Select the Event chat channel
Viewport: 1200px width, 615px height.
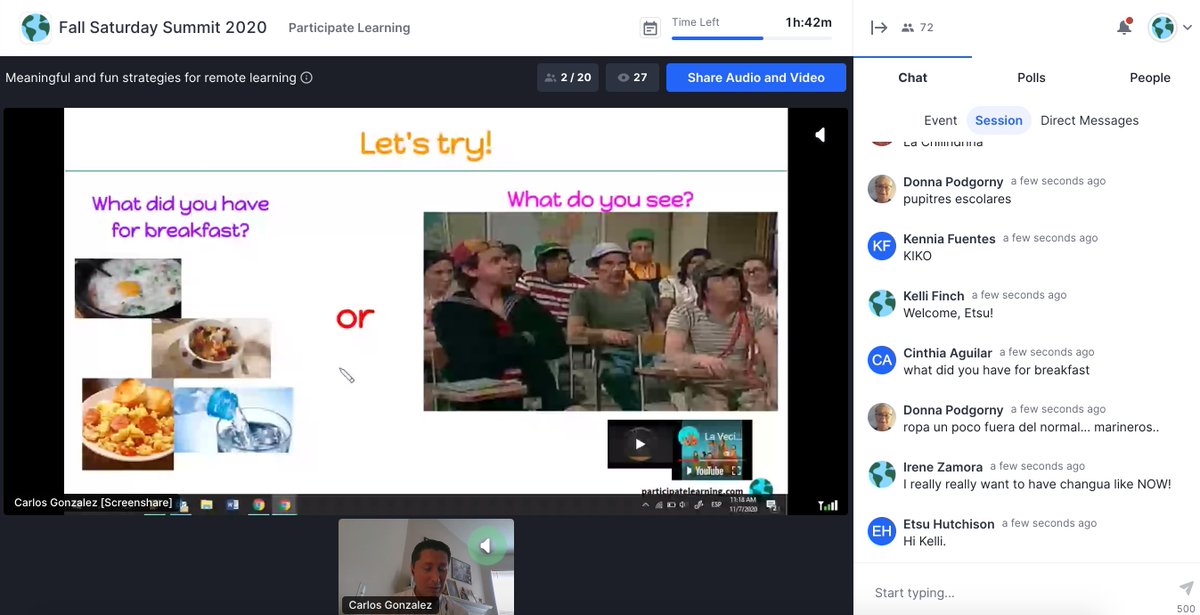click(940, 120)
